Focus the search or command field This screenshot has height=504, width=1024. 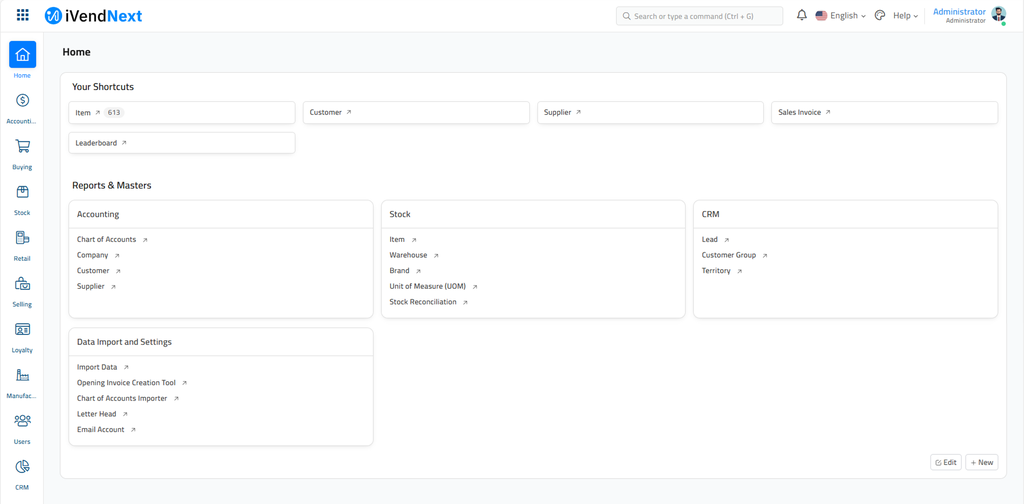(700, 16)
